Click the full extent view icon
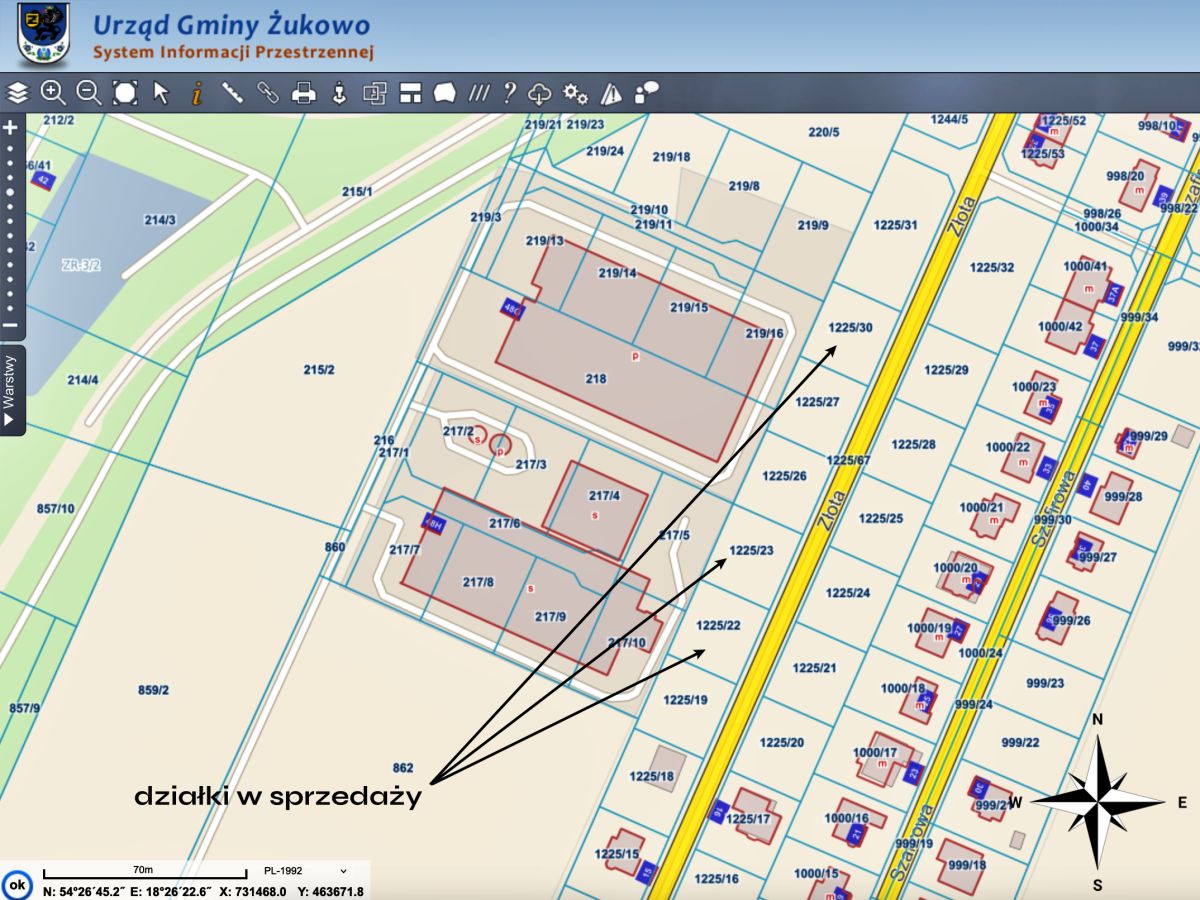The height and width of the screenshot is (900, 1200). point(125,93)
